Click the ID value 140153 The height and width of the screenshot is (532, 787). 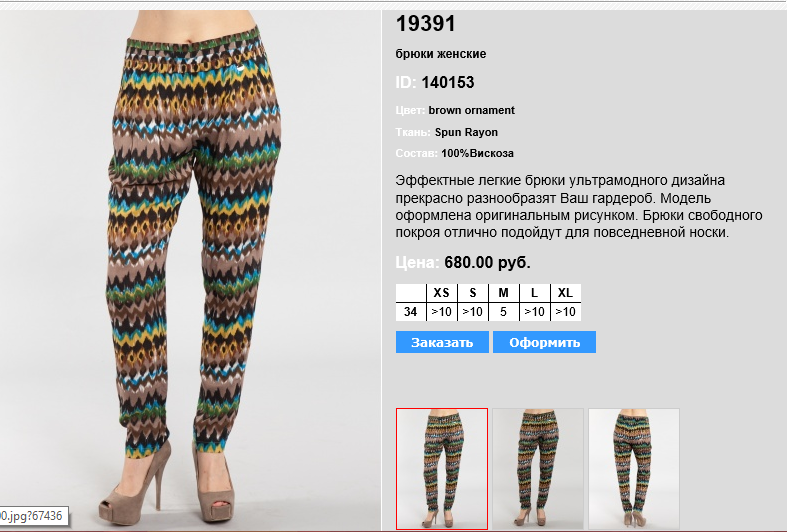pos(448,82)
